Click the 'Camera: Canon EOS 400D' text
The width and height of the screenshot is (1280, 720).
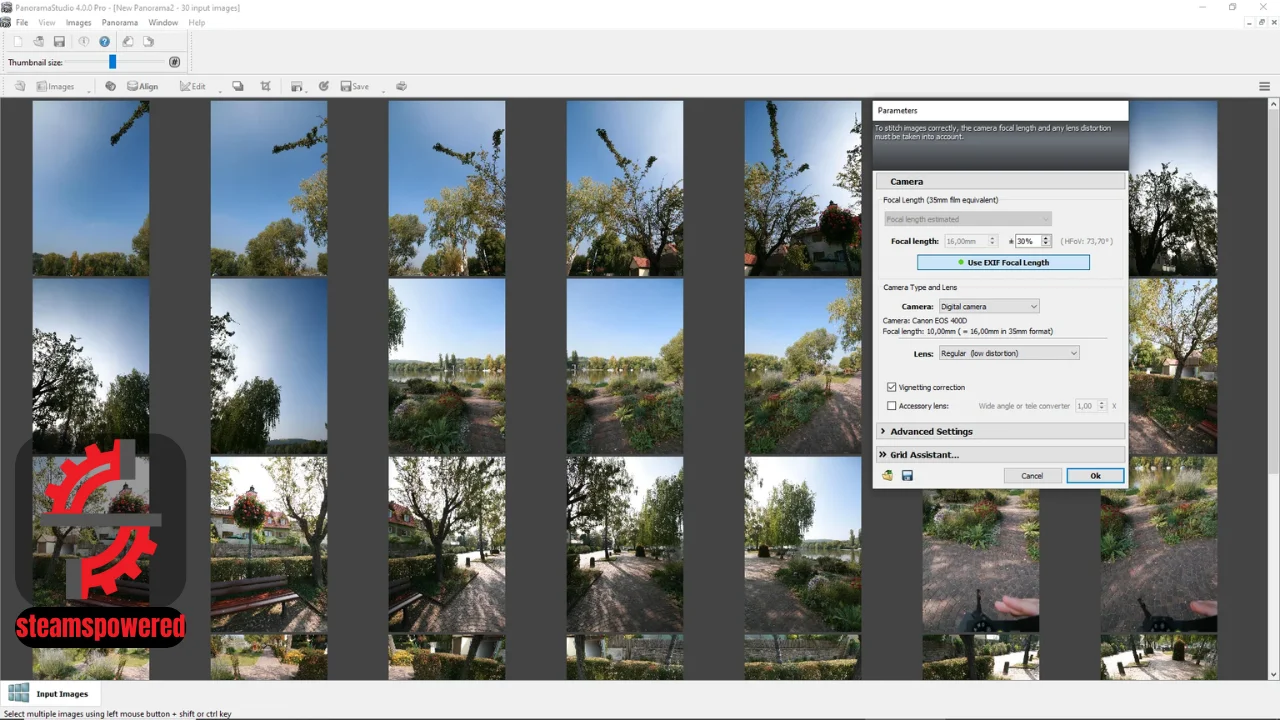coord(925,321)
